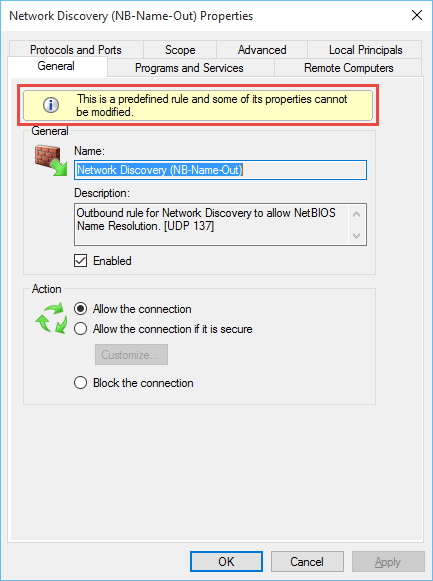Click inside the Description text box
Viewport: 433px width, 581px height.
coord(211,224)
